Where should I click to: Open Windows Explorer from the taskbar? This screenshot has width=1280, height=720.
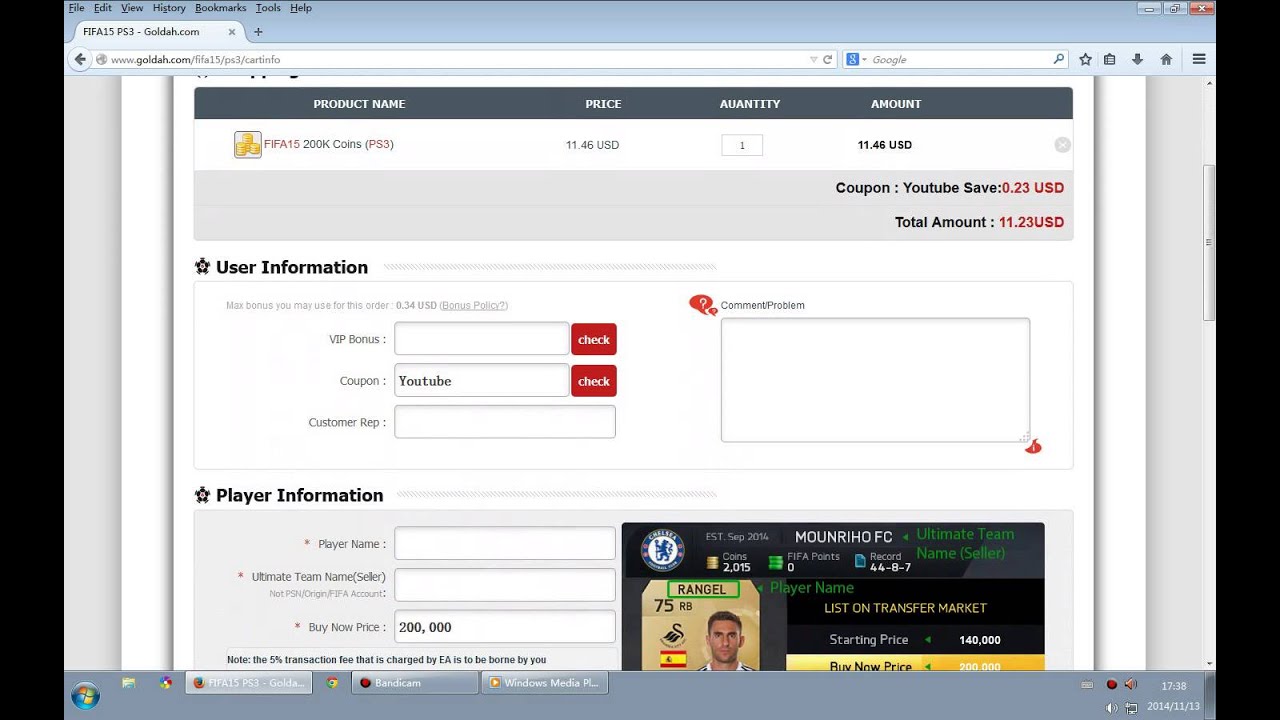tap(128, 683)
